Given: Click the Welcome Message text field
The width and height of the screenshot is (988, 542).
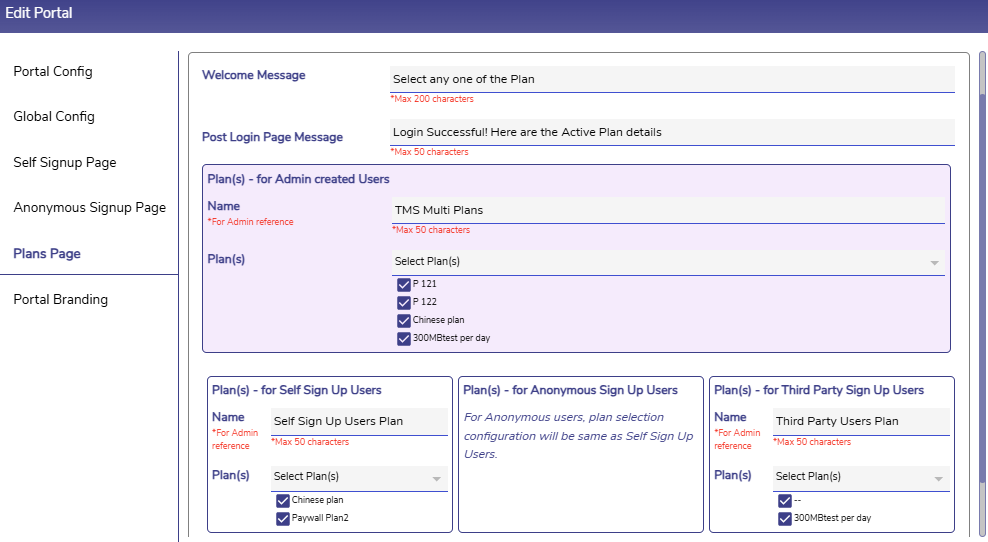Looking at the screenshot, I should (672, 79).
